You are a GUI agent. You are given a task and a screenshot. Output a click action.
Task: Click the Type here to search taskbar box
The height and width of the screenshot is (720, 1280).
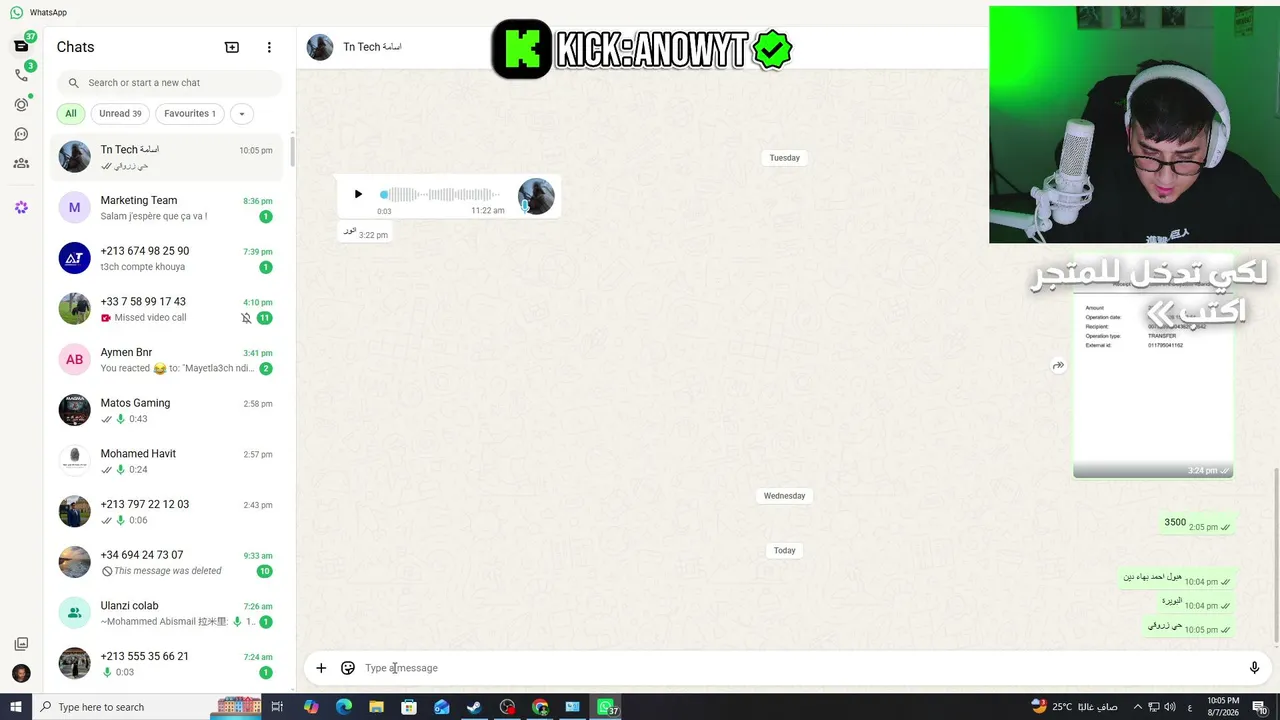coord(148,707)
